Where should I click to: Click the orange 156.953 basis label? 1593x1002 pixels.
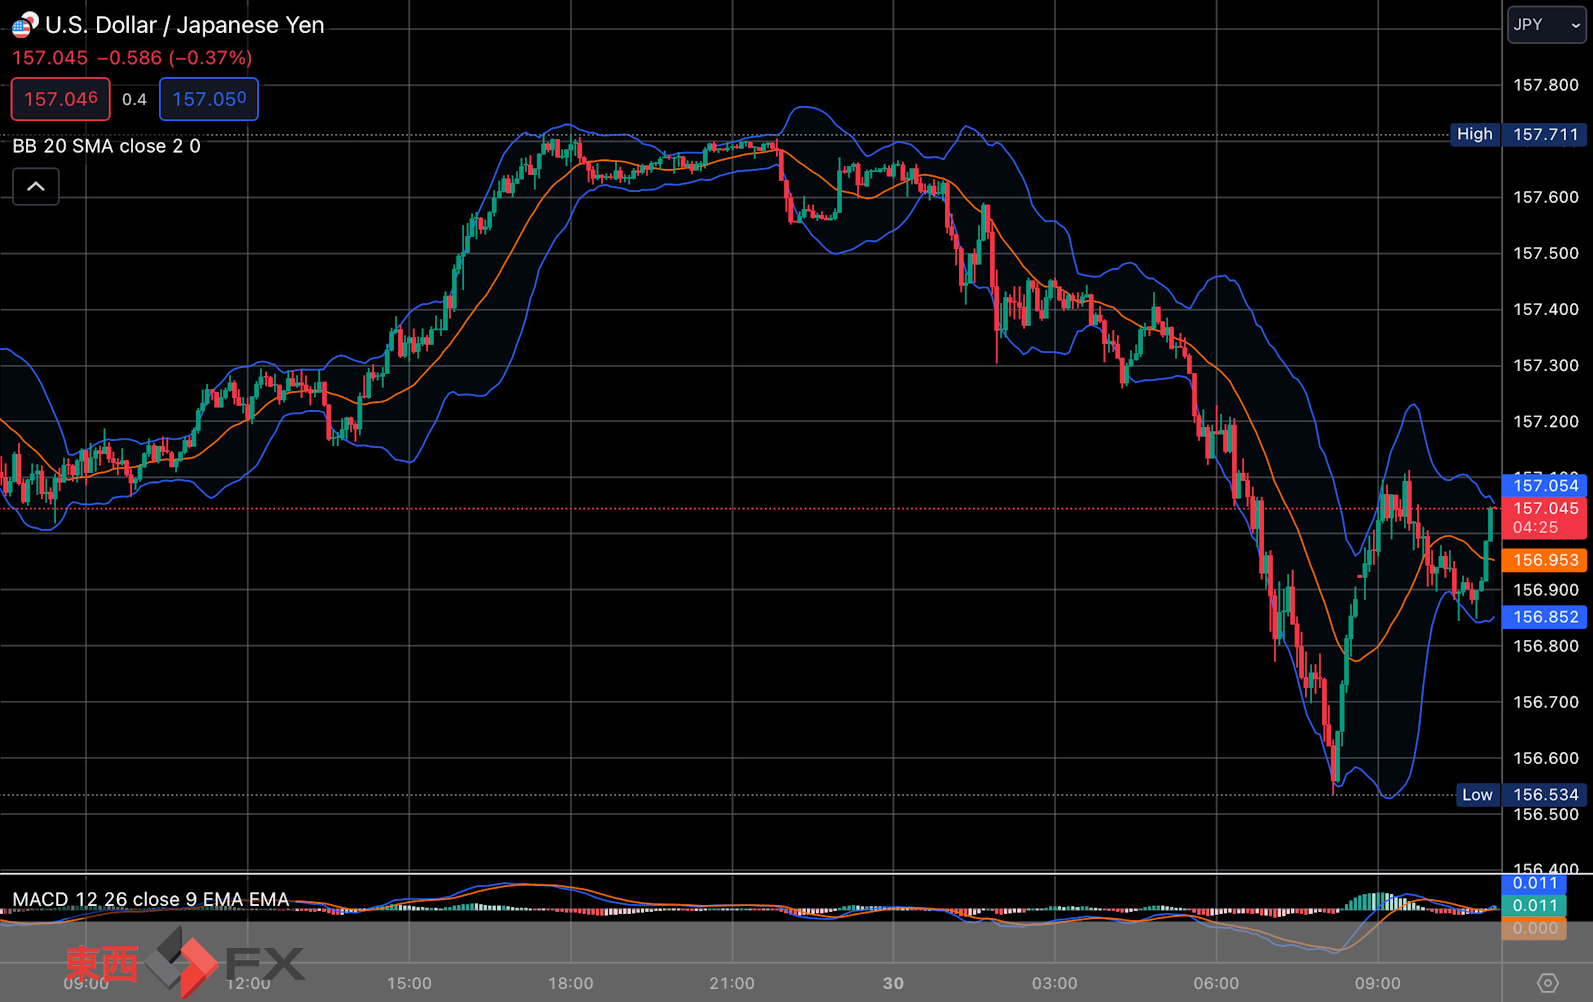(x=1544, y=560)
